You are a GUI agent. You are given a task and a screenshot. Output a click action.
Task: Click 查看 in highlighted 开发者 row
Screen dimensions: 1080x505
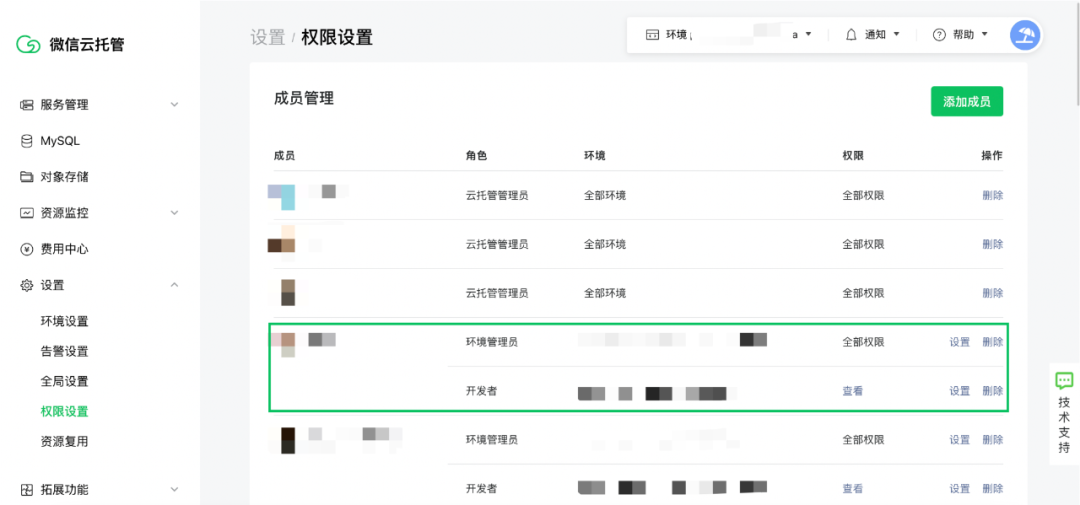click(x=853, y=391)
